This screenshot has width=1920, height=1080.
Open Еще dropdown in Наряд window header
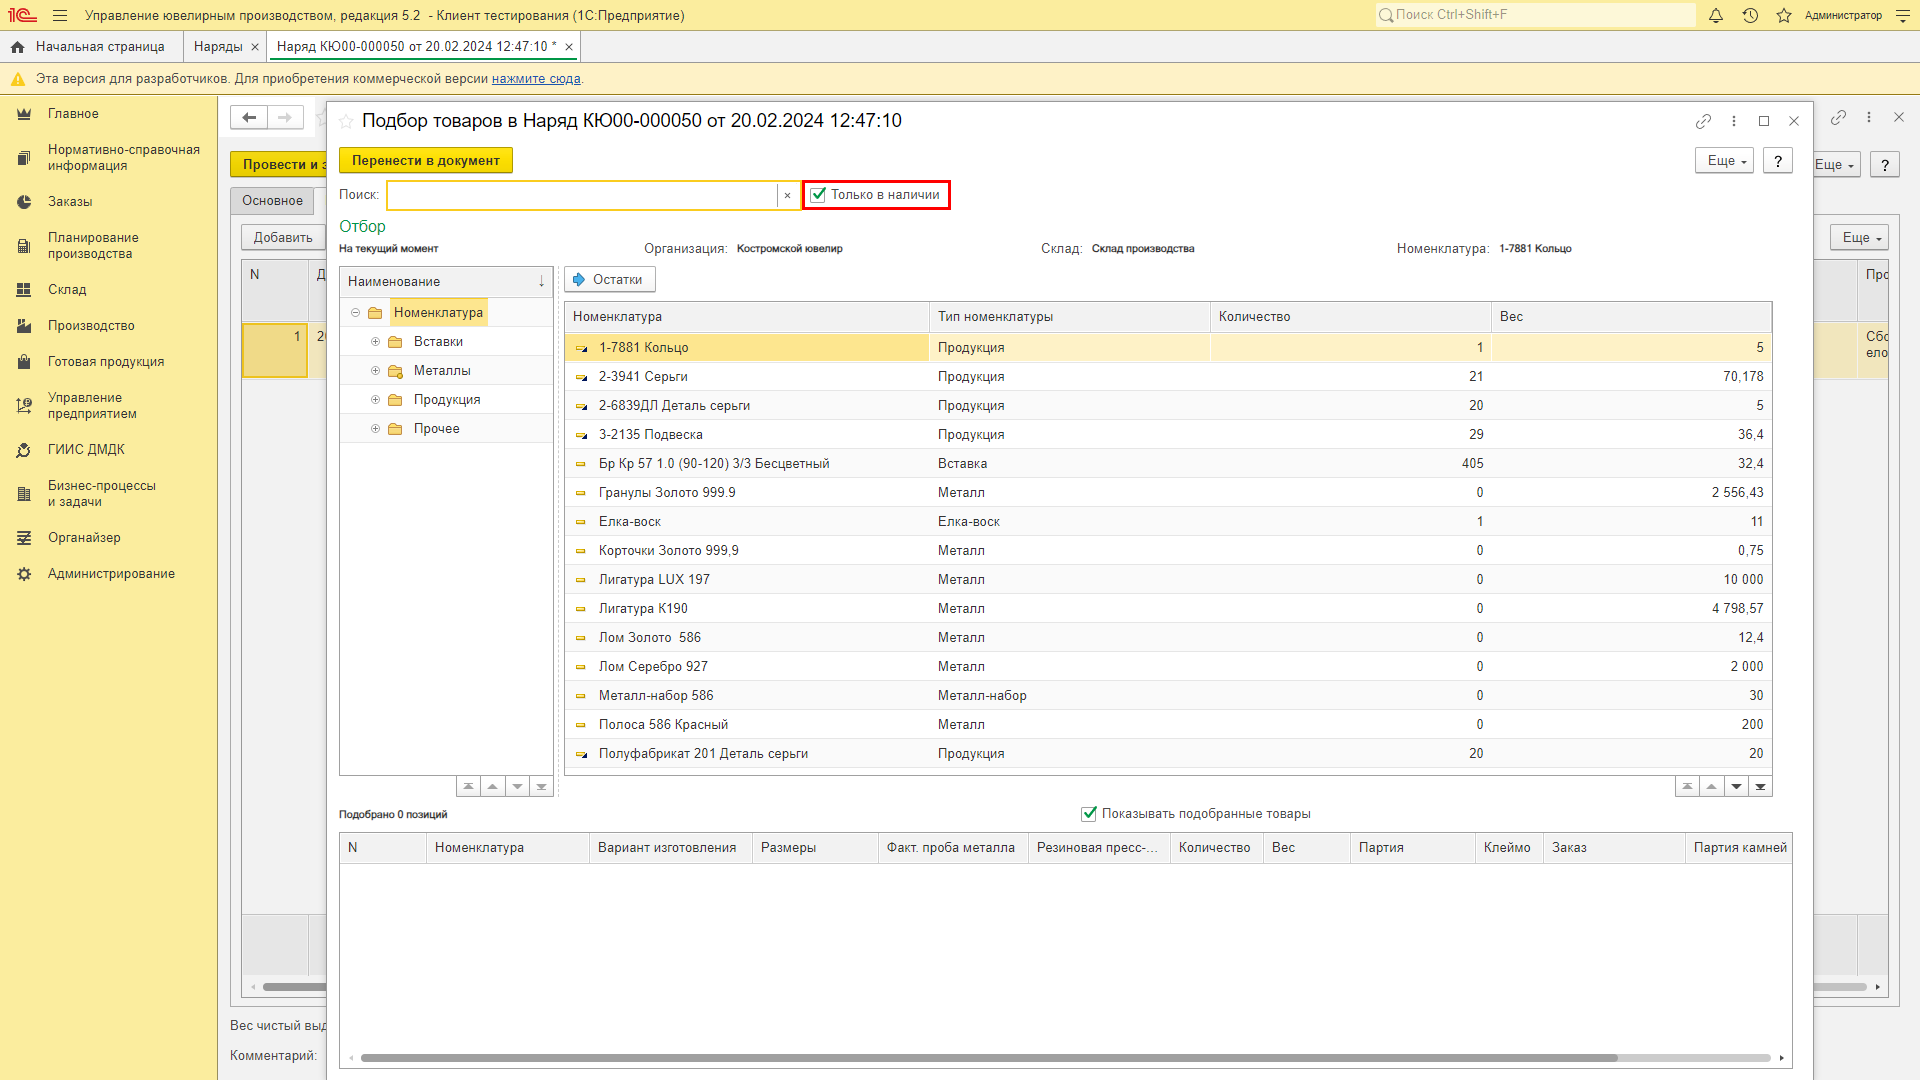point(1836,165)
